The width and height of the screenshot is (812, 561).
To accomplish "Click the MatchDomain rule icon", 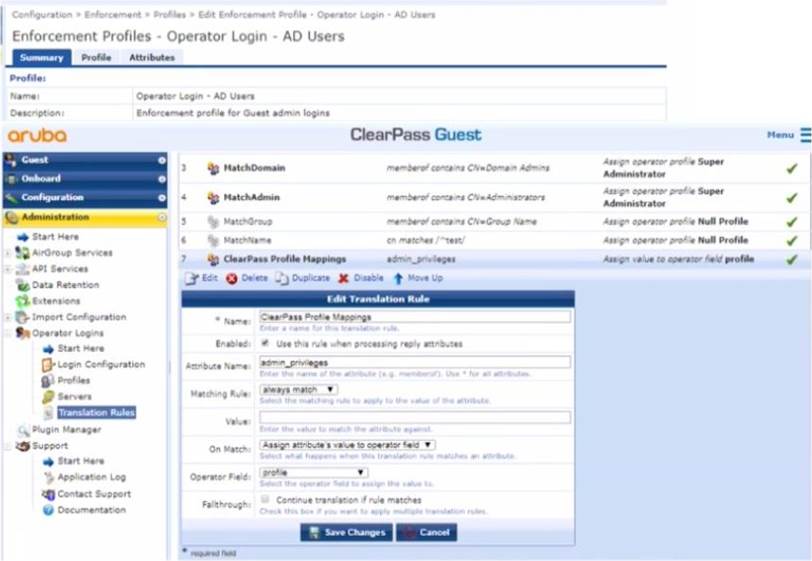I will 213,168.
